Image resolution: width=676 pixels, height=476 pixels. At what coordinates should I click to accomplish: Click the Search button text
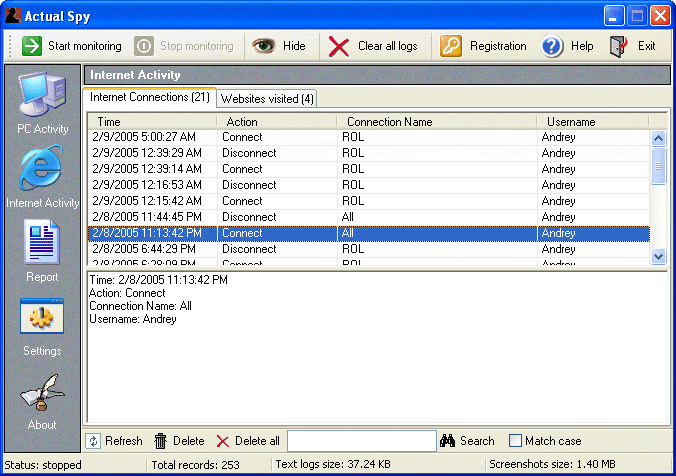pyautogui.click(x=477, y=441)
